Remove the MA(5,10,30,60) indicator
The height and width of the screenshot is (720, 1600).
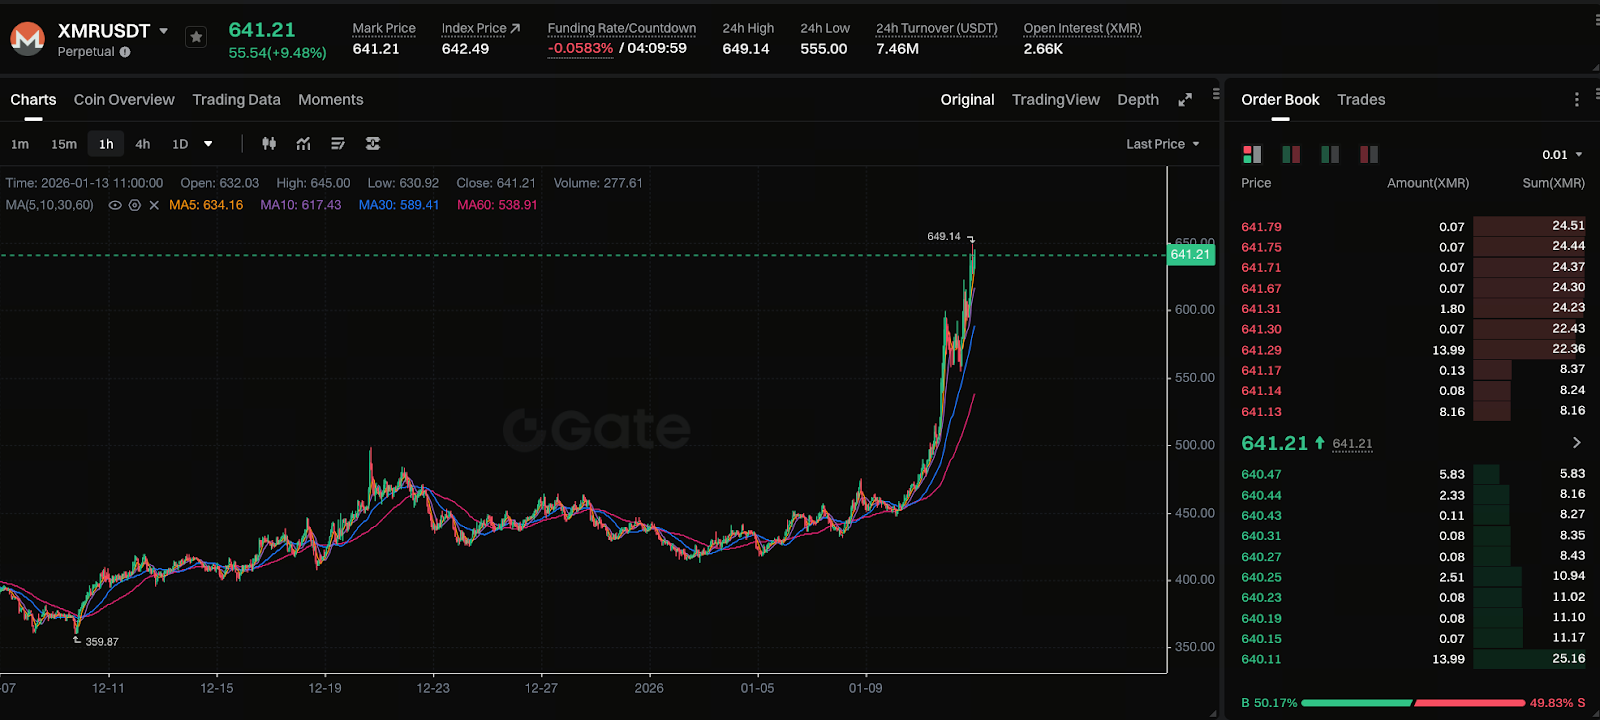coord(154,205)
